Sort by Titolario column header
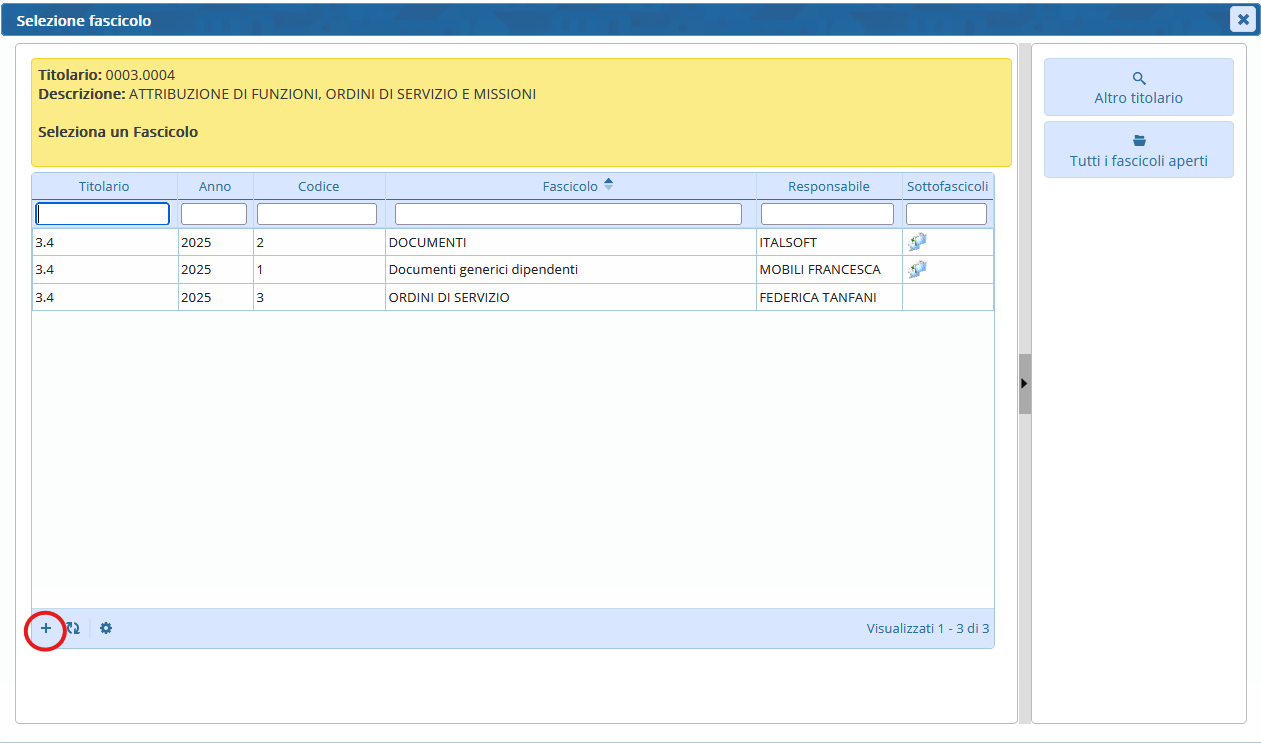 104,186
